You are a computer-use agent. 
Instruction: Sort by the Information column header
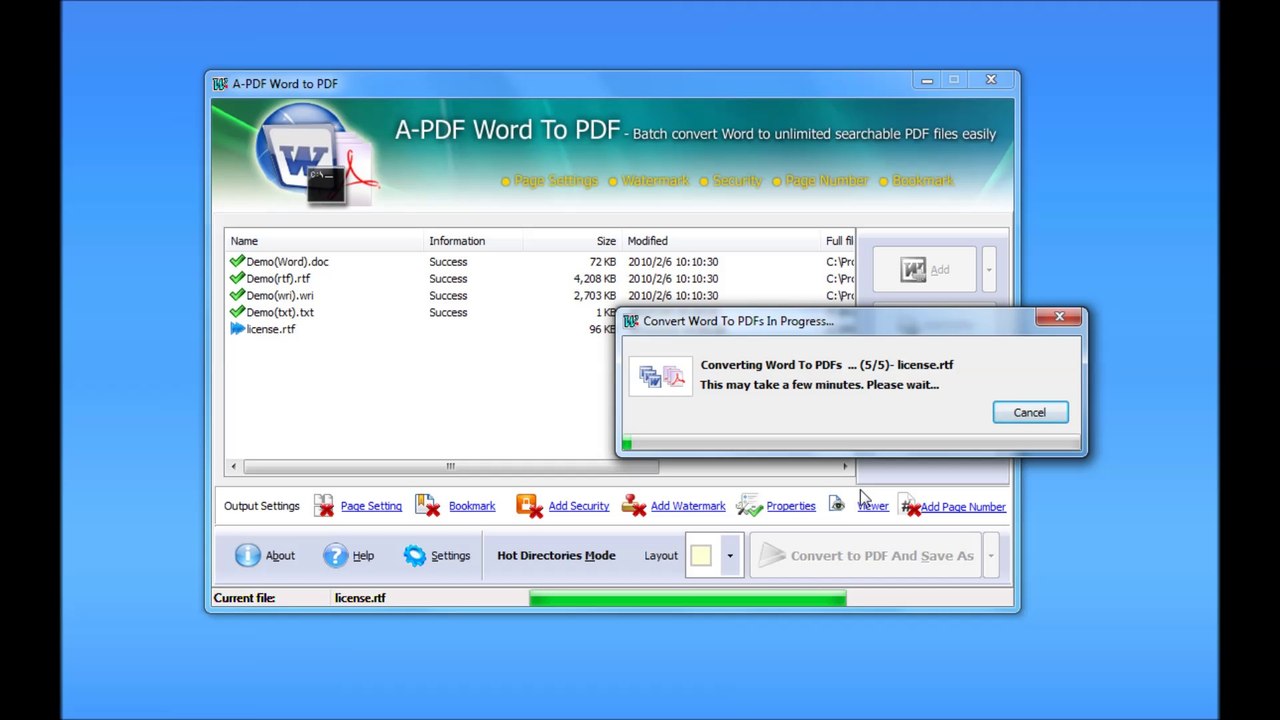coord(473,241)
